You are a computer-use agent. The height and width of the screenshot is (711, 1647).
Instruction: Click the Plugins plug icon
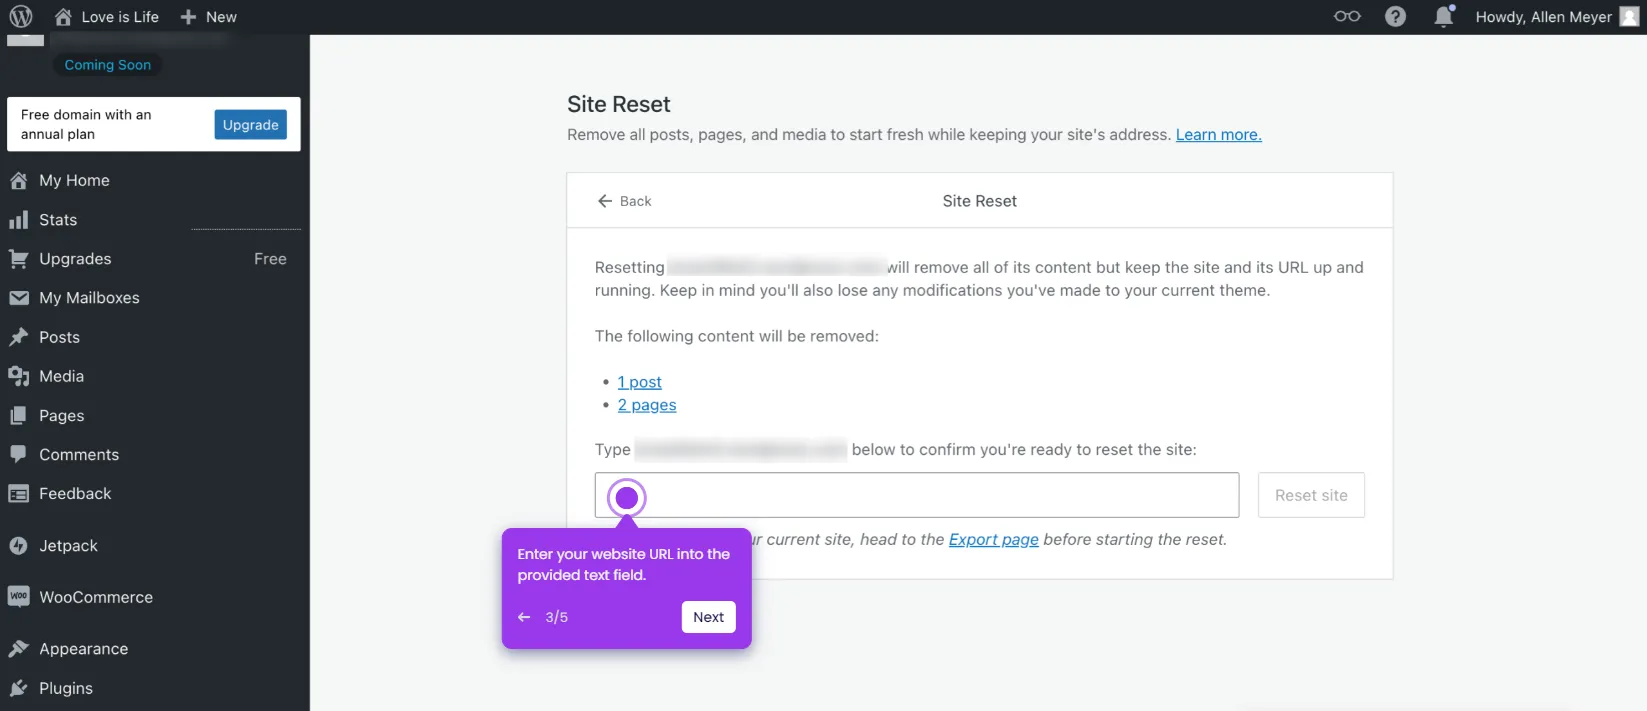click(18, 688)
